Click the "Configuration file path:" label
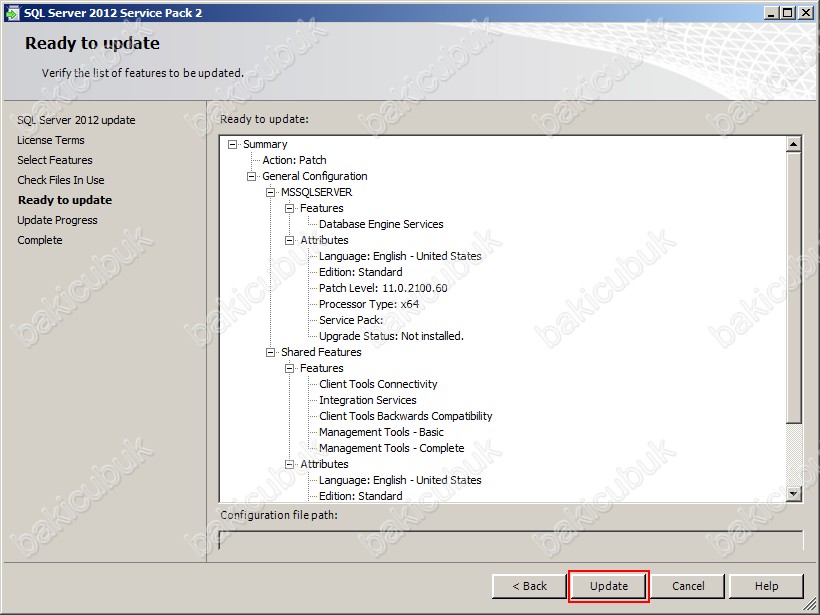The width and height of the screenshot is (820, 615). (279, 515)
